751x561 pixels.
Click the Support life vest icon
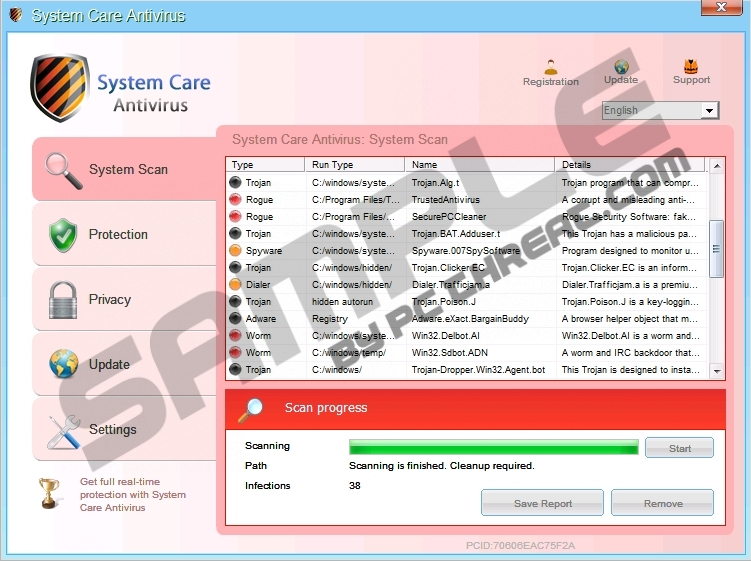coord(691,66)
